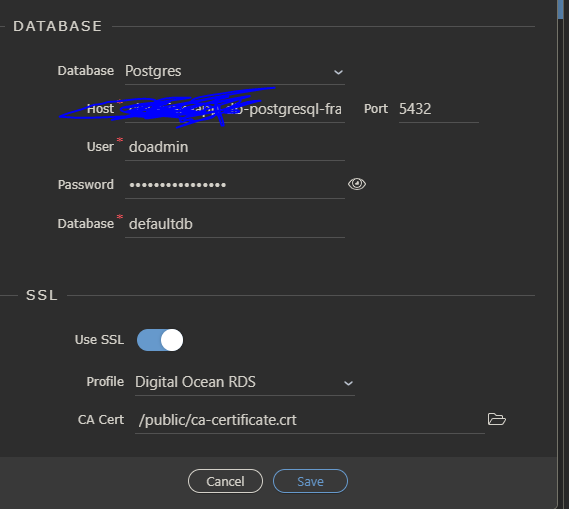569x509 pixels.
Task: Click the SSL section heading
Action: pos(42,295)
